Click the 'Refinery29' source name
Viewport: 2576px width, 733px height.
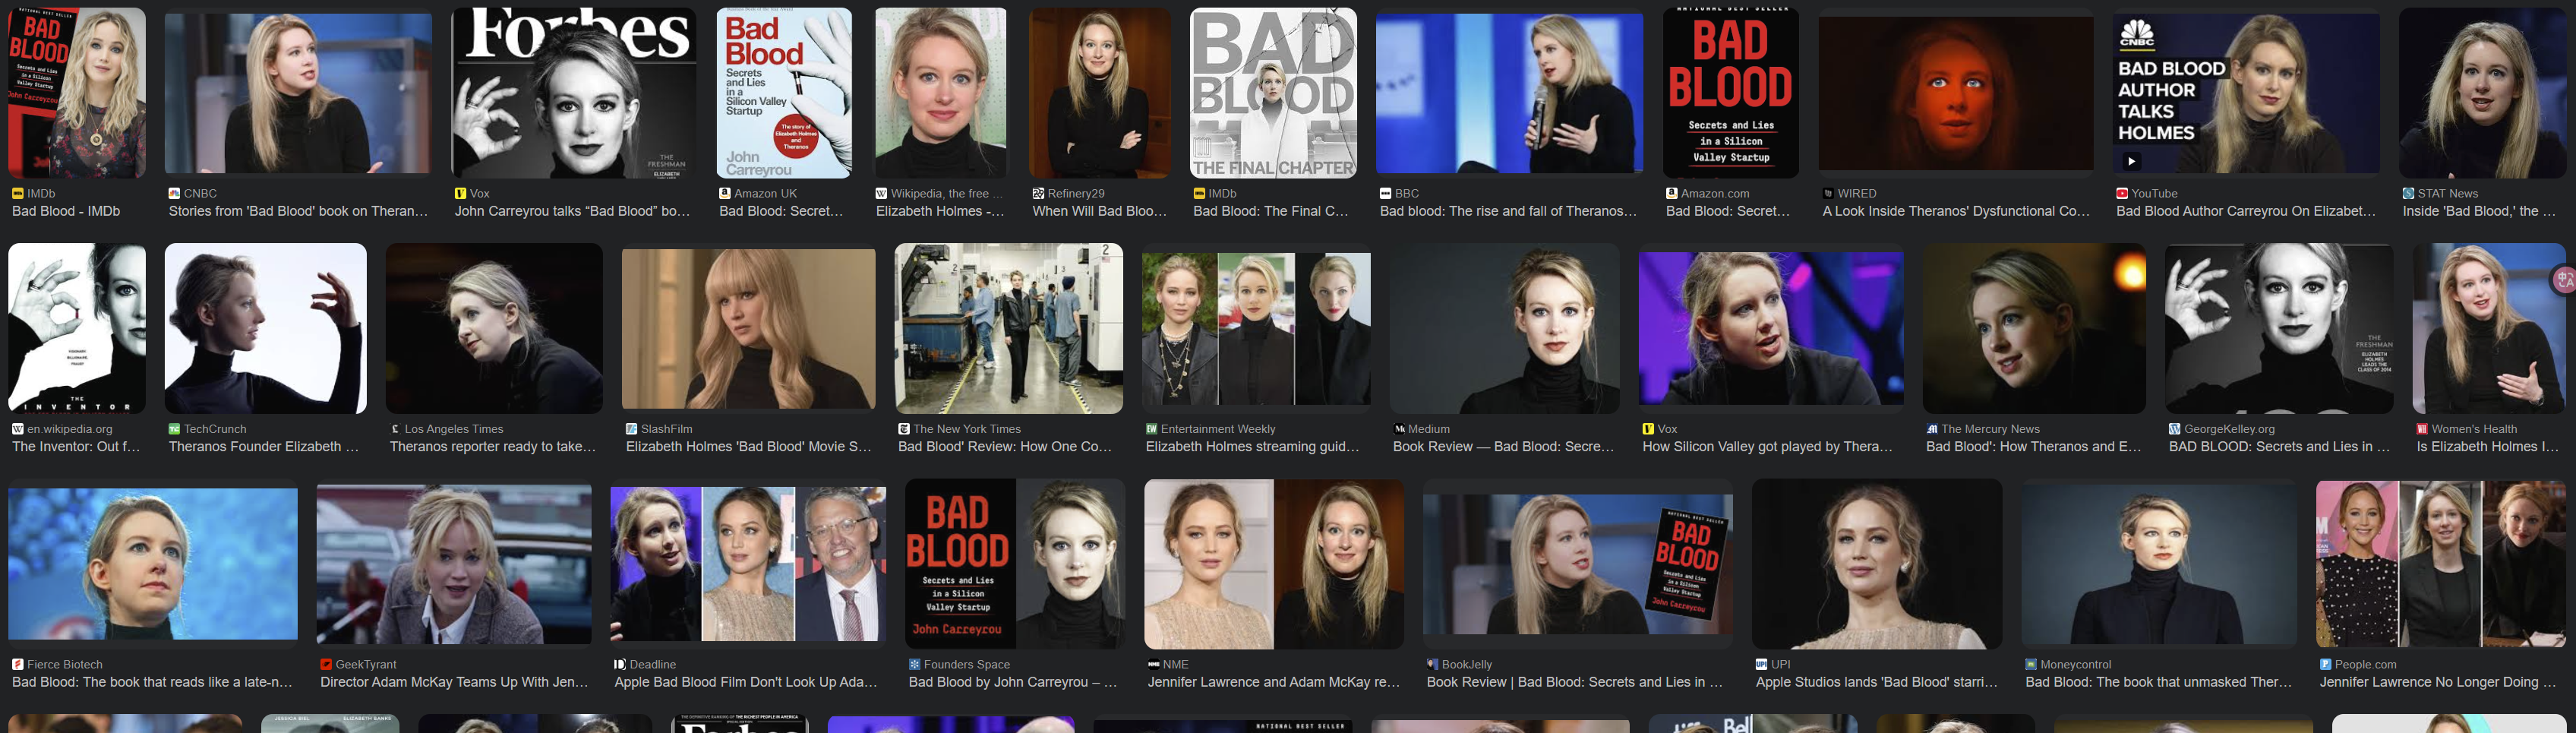pos(1076,193)
